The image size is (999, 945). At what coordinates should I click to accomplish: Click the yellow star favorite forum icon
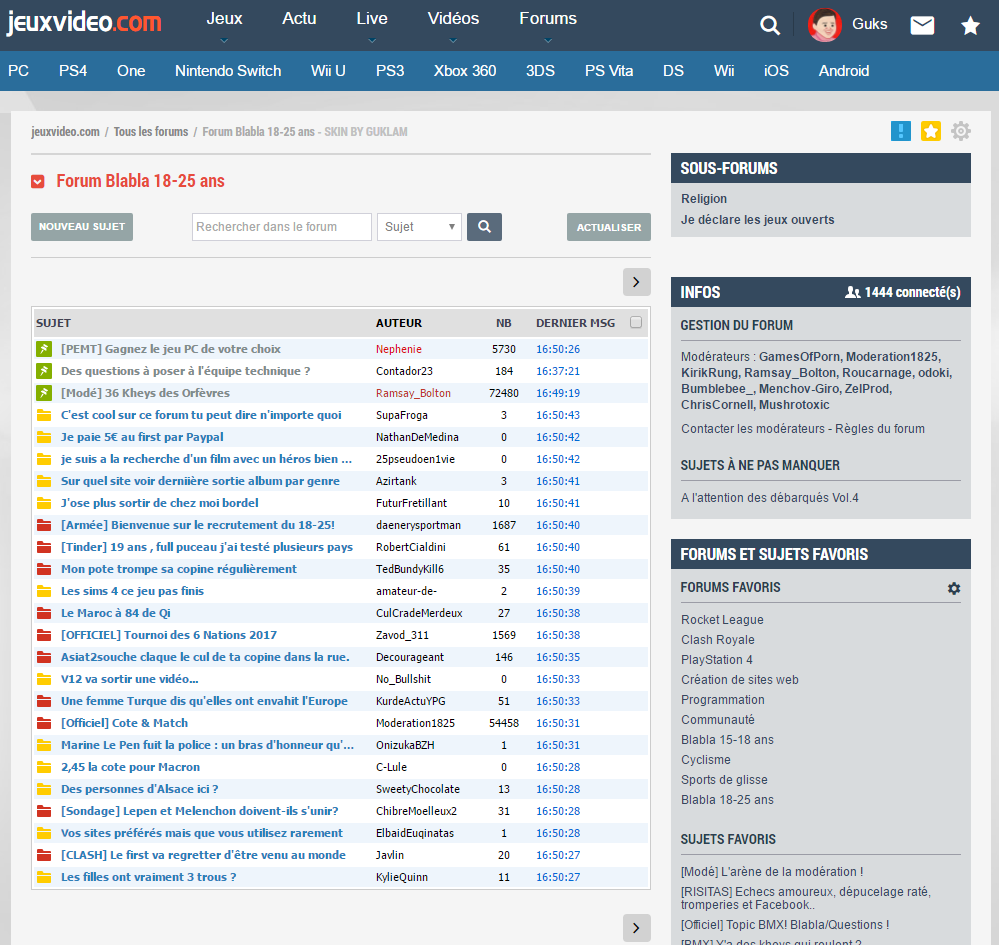coord(930,131)
